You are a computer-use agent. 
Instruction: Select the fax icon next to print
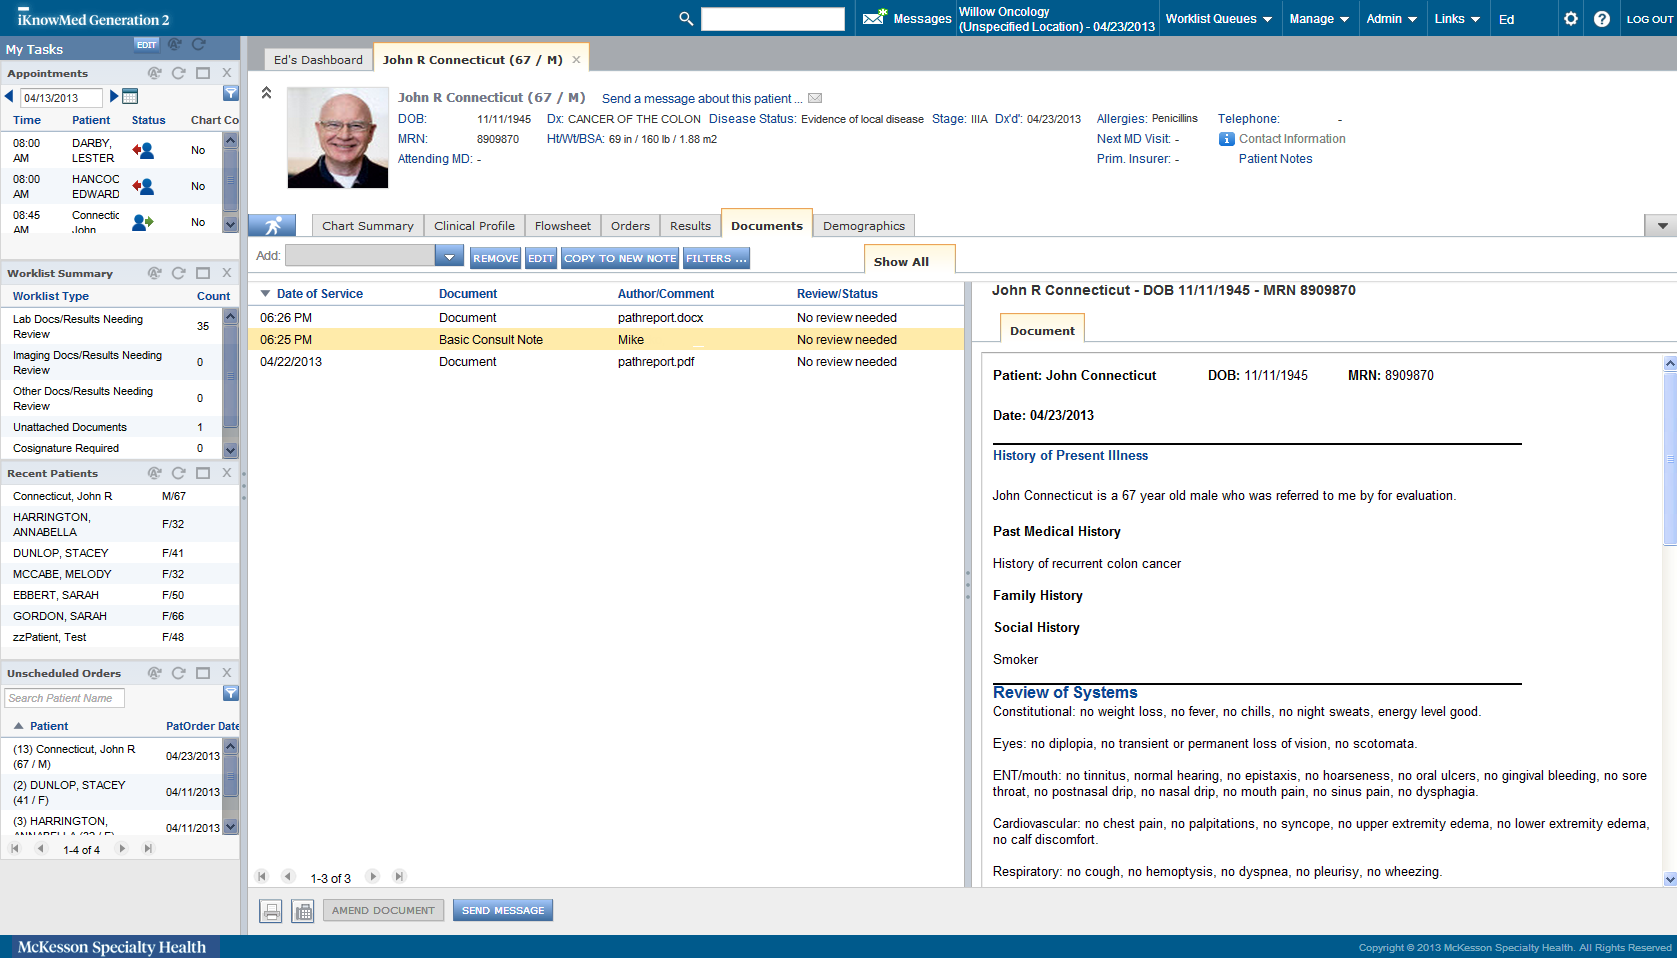pos(302,910)
